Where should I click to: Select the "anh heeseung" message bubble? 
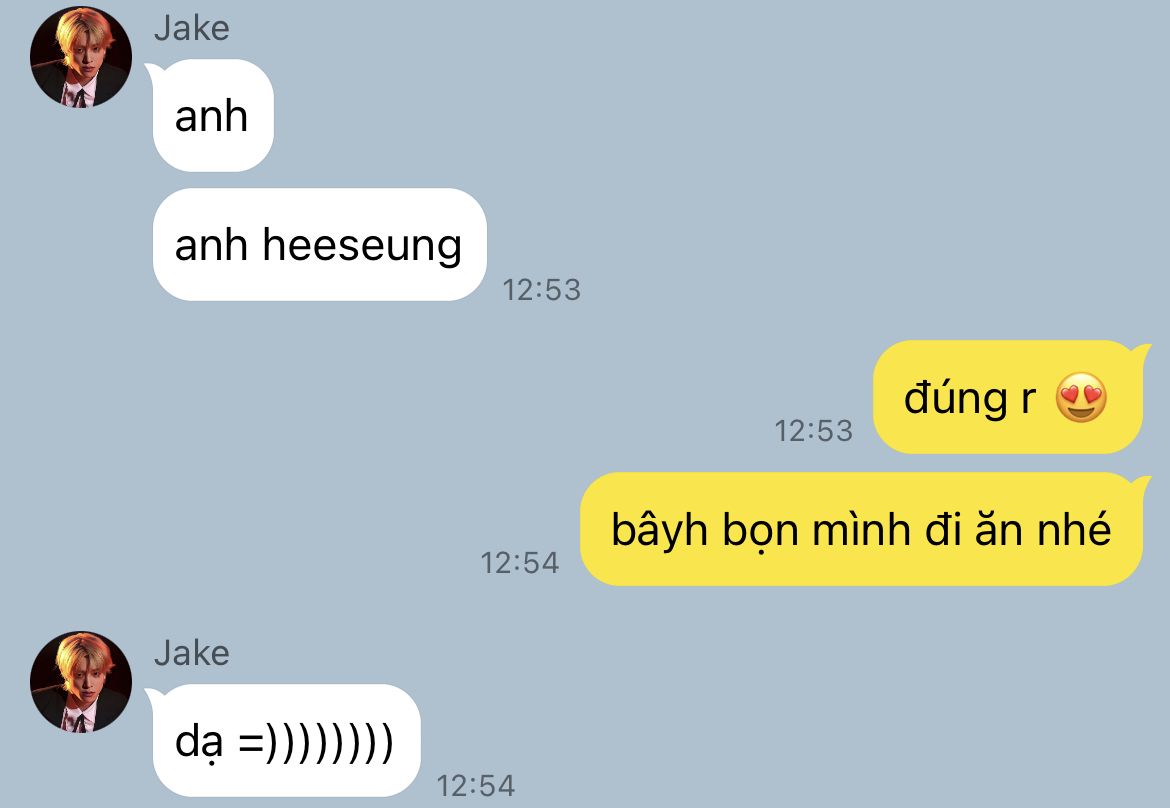click(319, 245)
